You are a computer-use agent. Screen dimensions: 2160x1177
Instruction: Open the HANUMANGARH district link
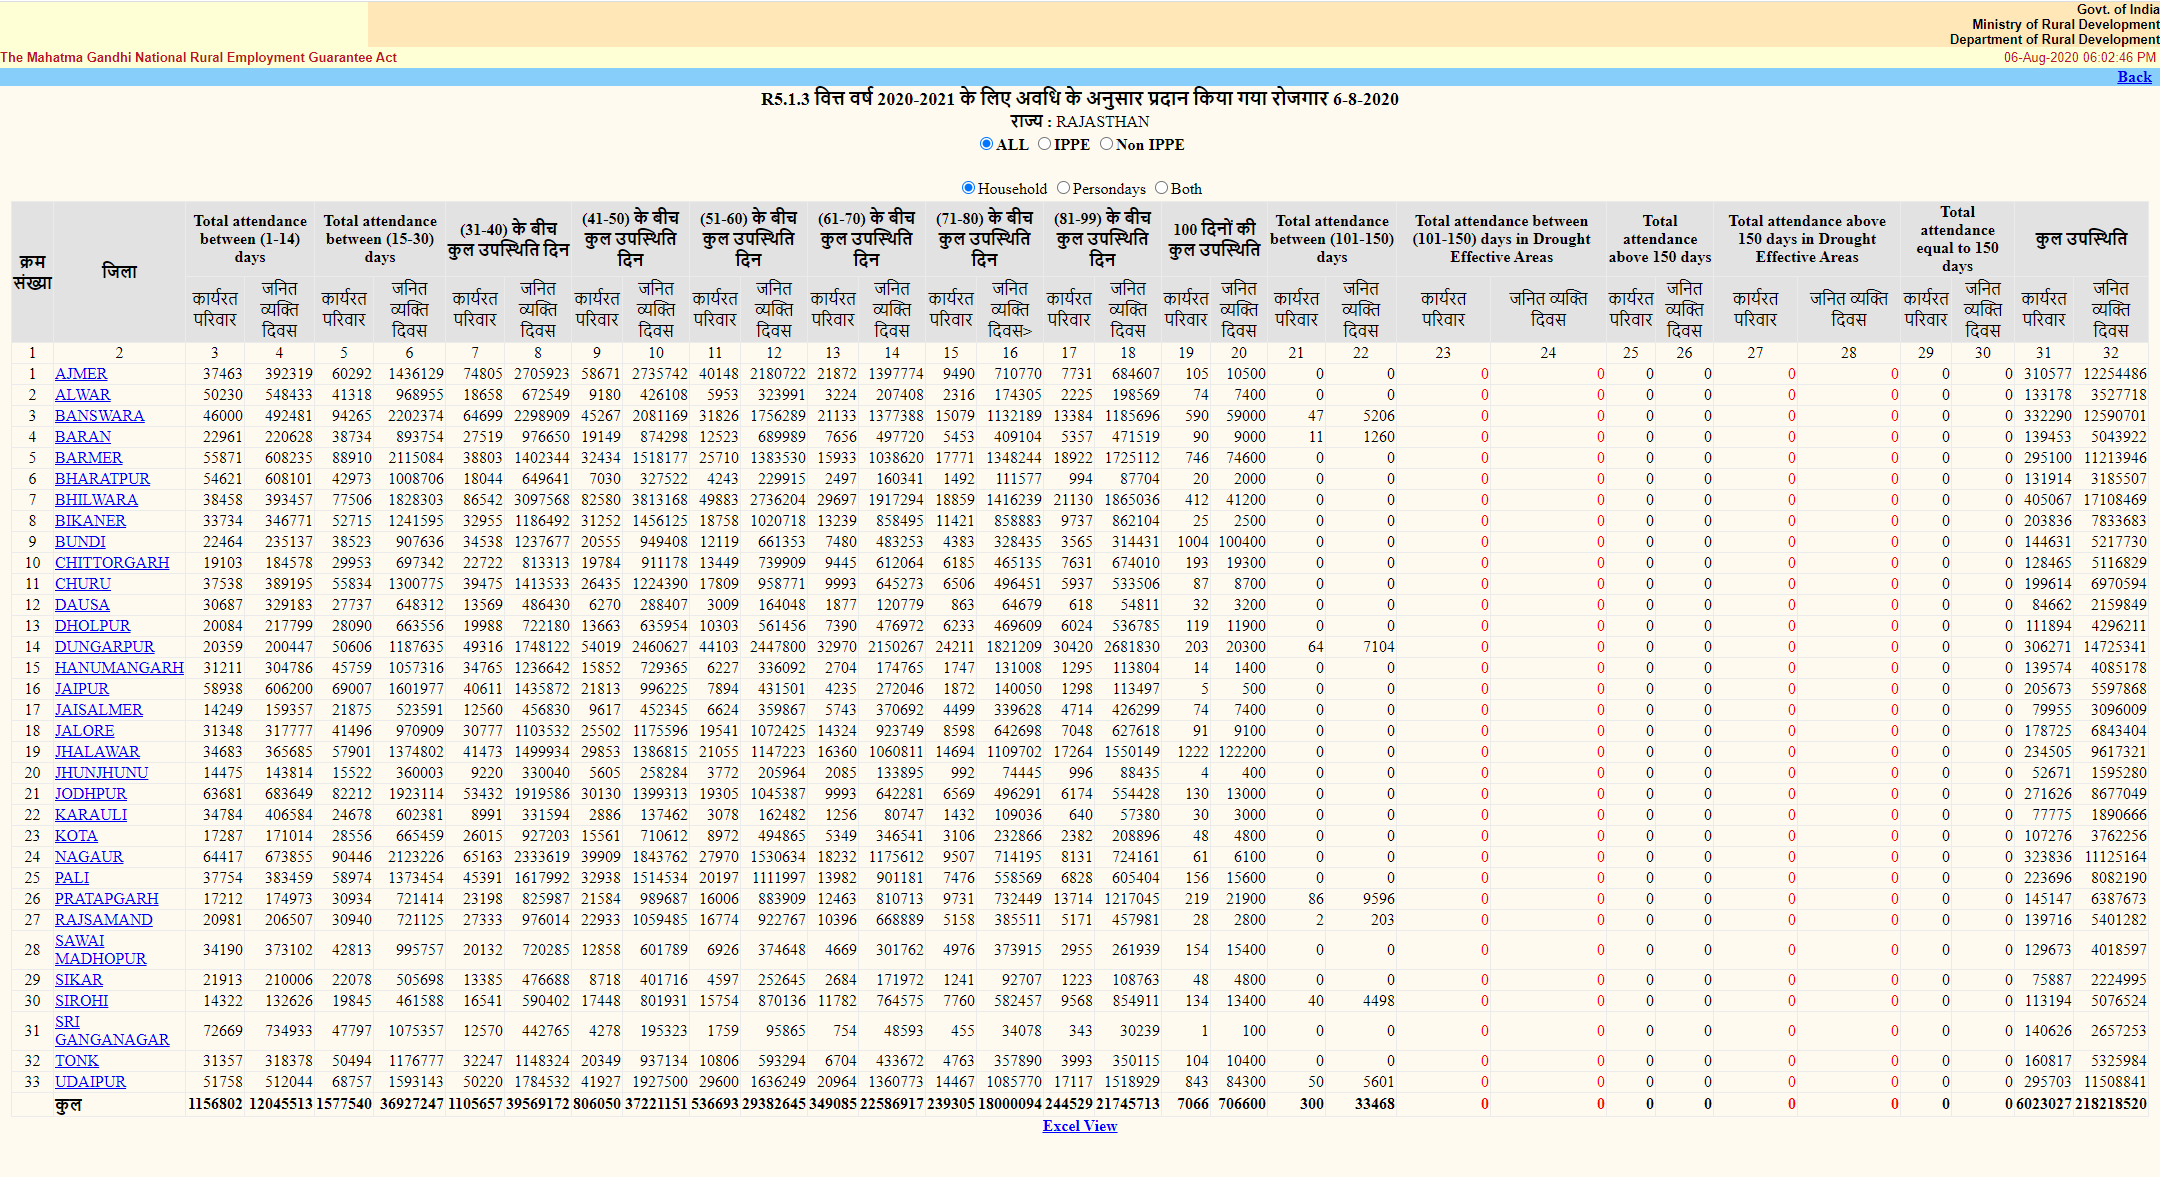pyautogui.click(x=119, y=668)
